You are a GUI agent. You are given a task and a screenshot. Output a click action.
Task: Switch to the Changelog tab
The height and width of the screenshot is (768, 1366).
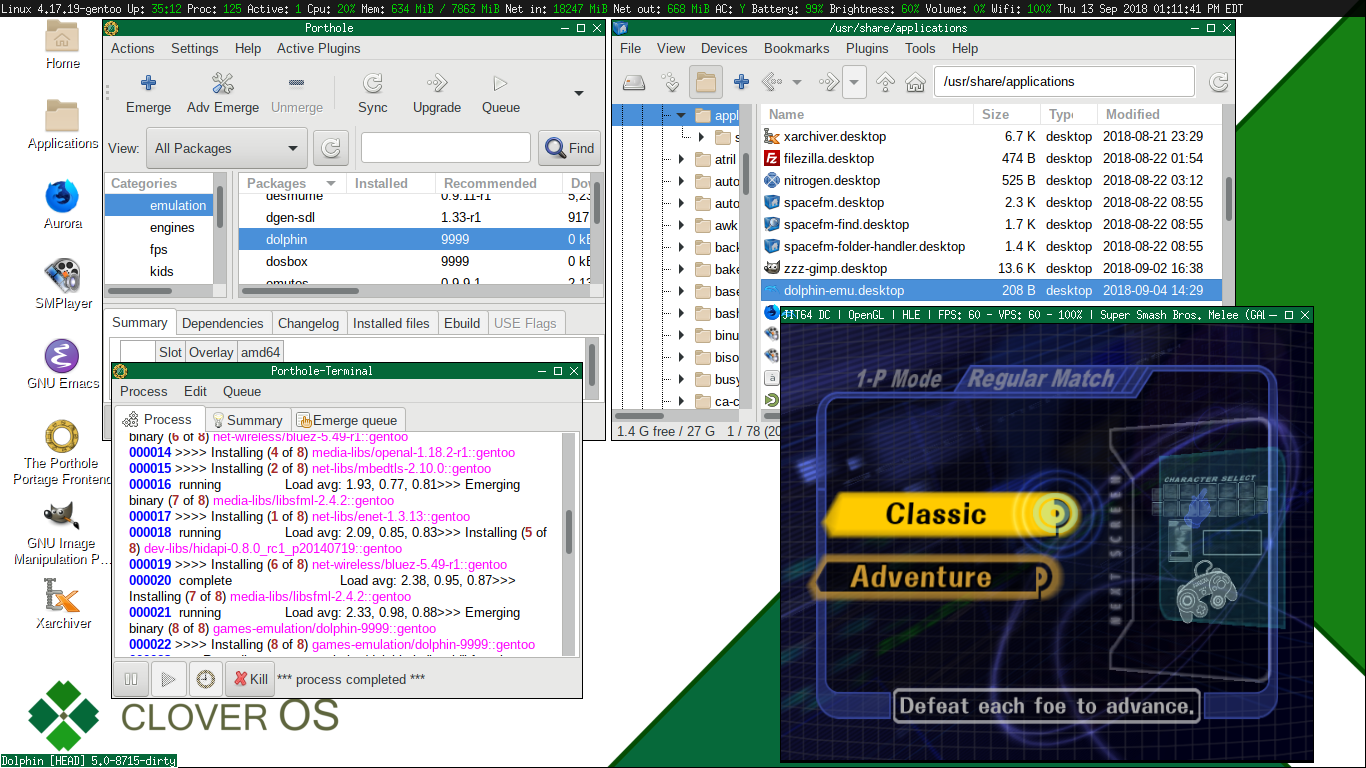click(309, 323)
